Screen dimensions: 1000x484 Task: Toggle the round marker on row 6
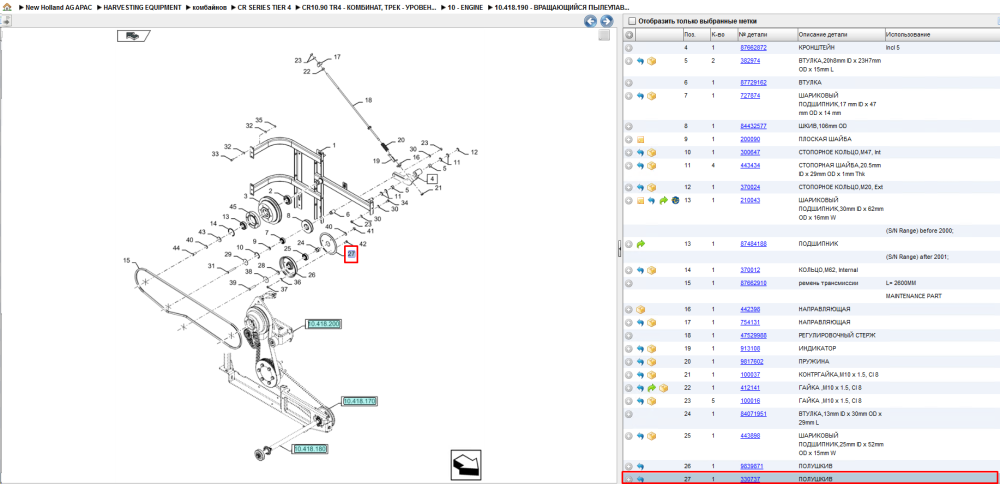629,83
